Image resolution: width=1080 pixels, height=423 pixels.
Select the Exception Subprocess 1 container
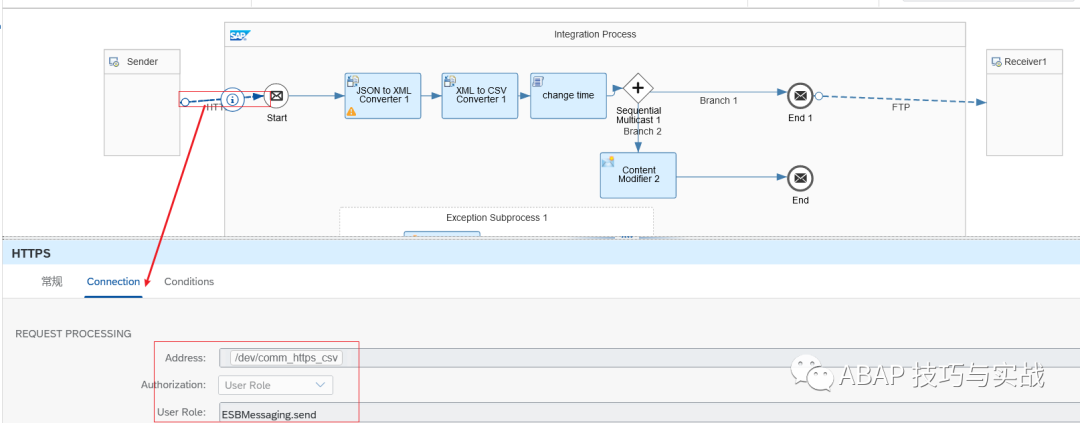(x=496, y=218)
